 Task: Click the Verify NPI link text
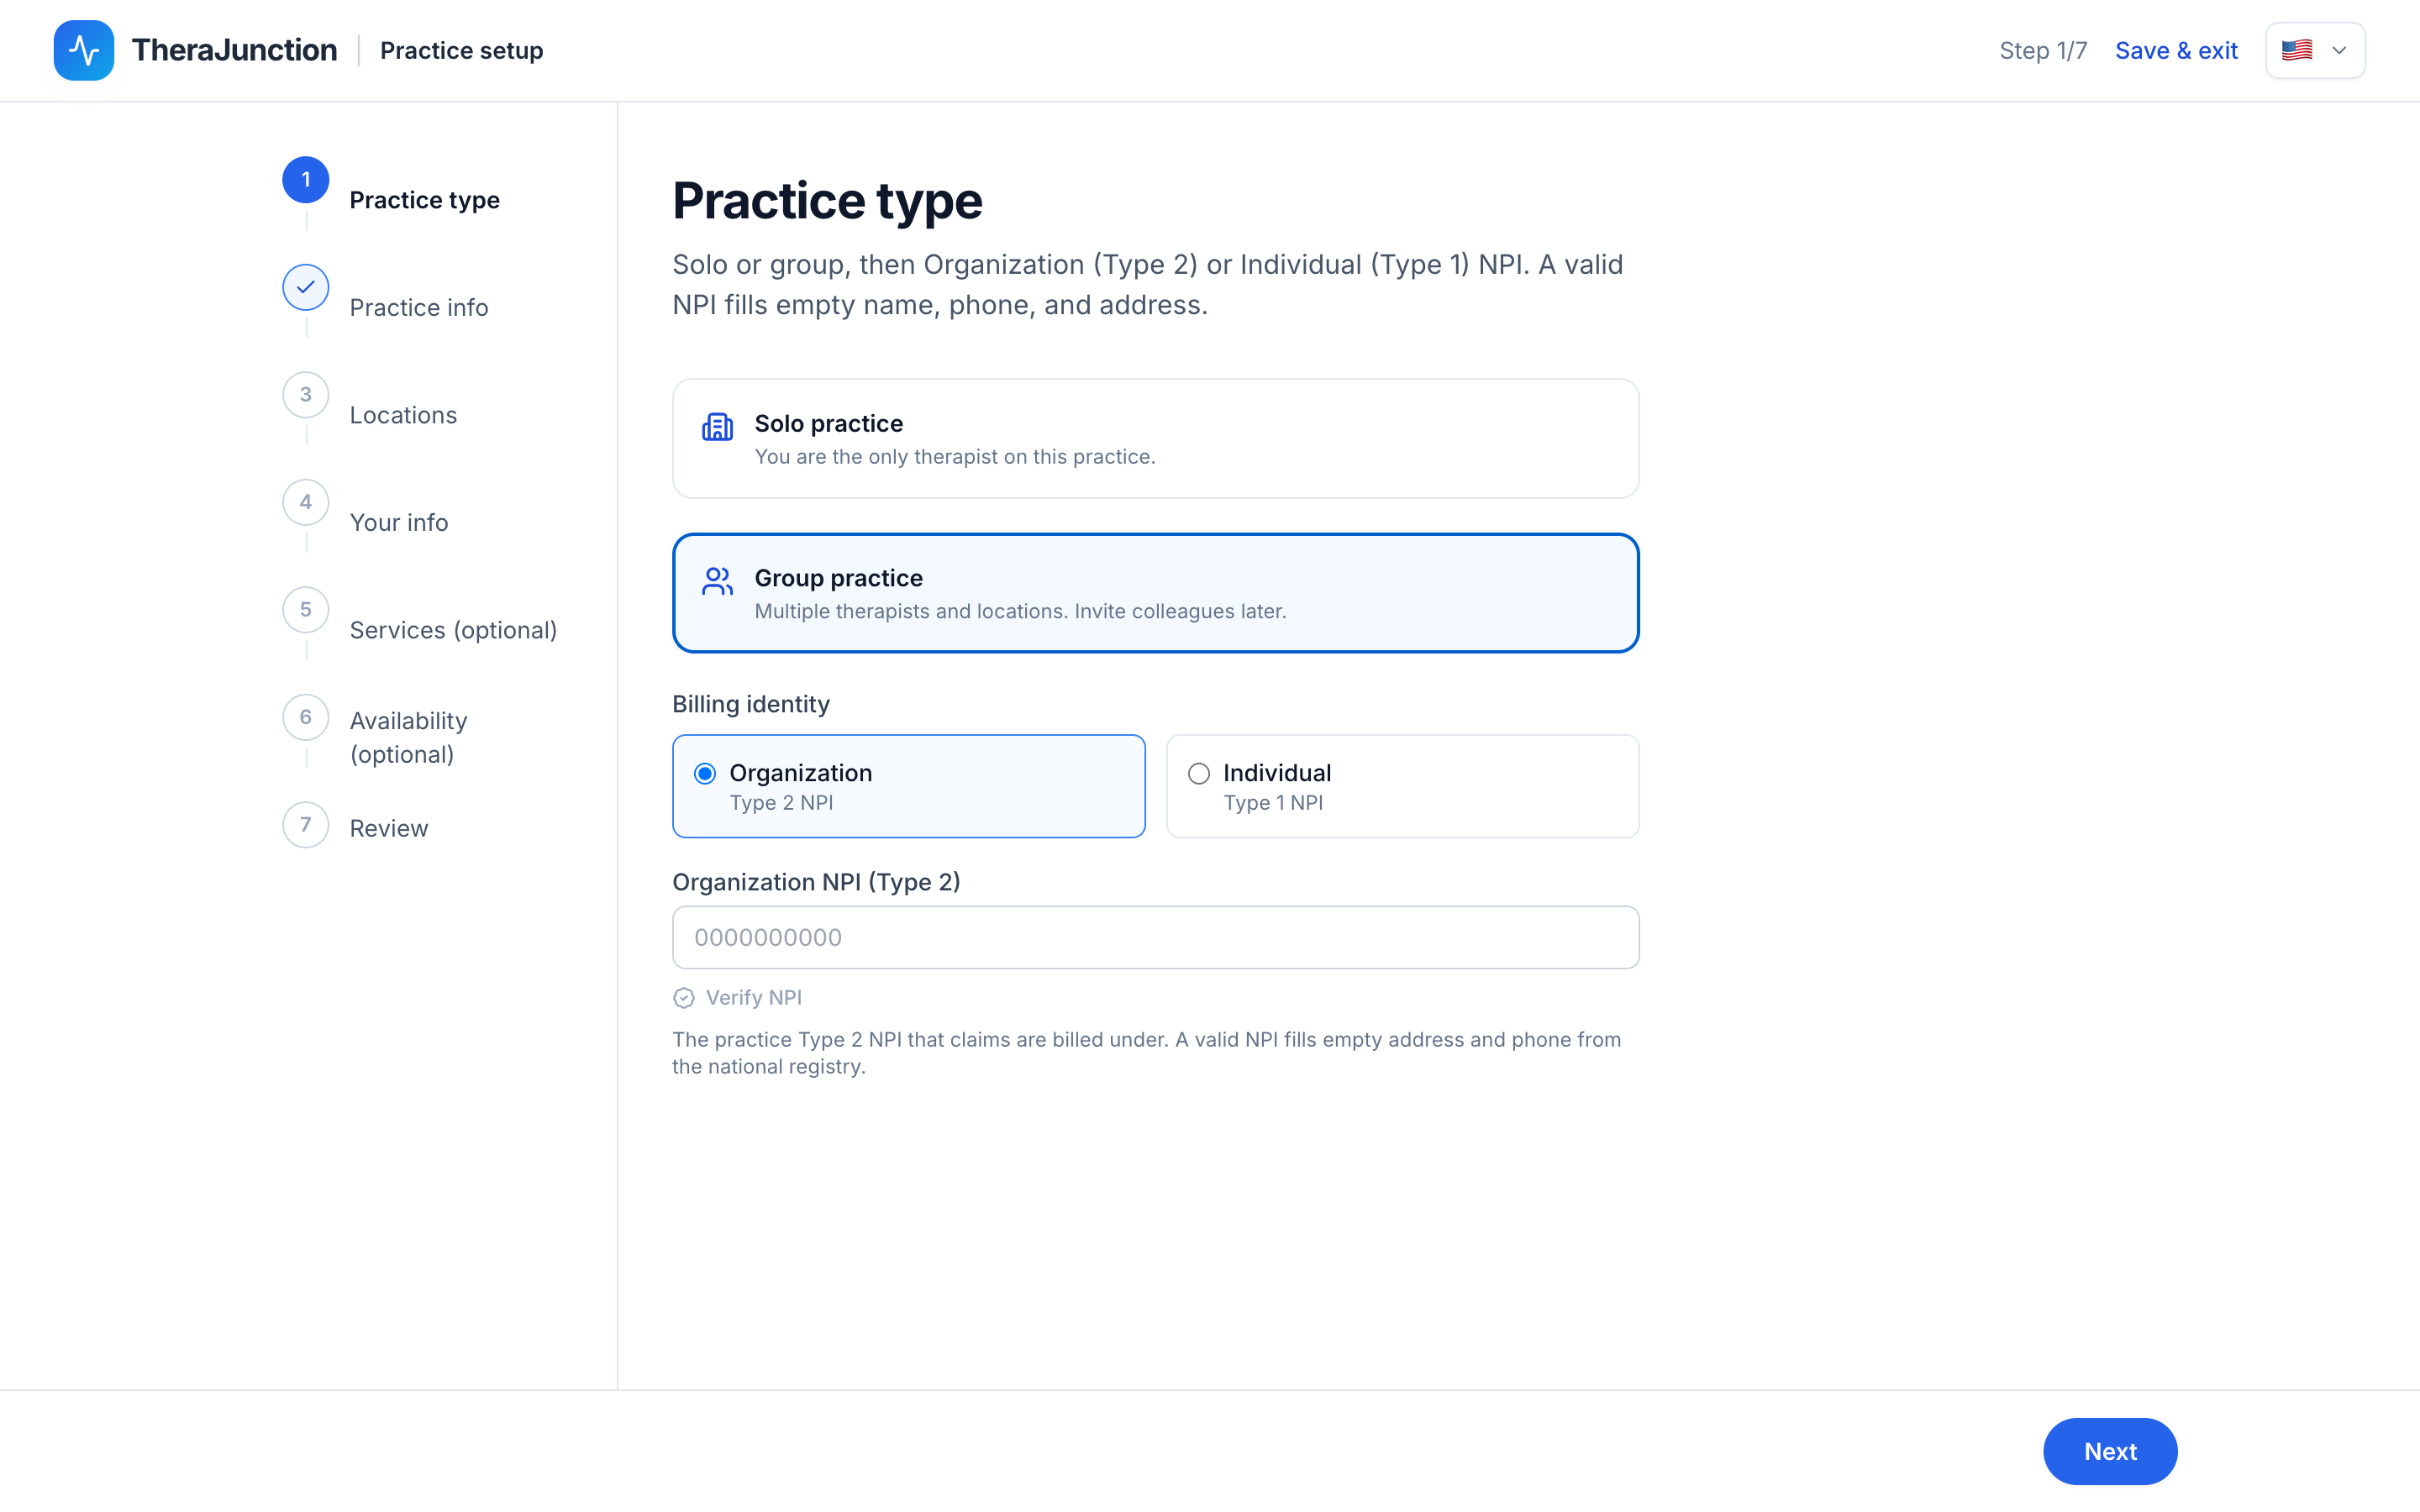[753, 998]
